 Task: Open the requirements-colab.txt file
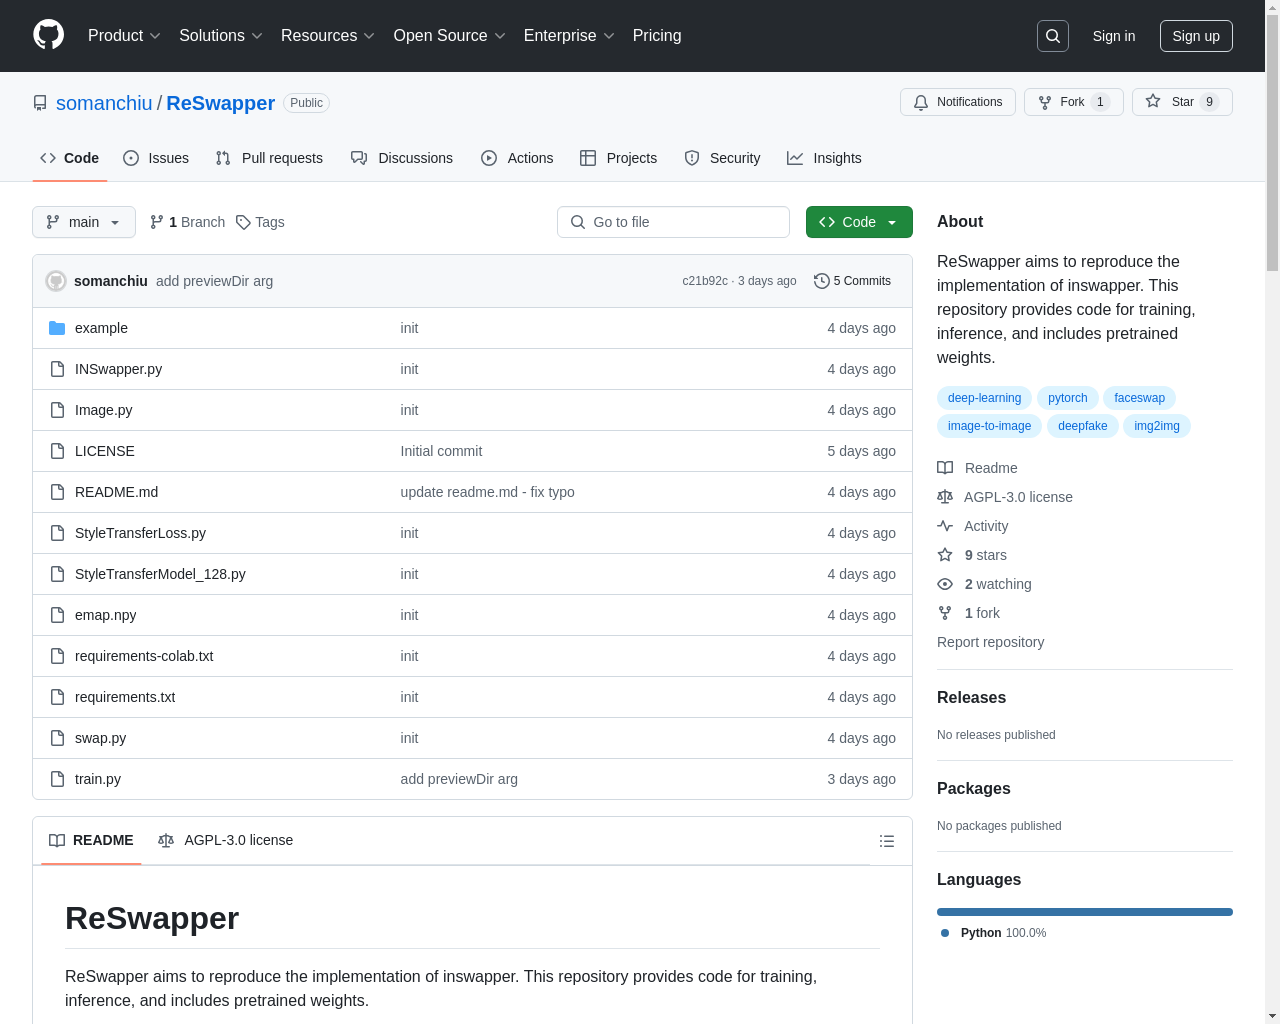pos(144,656)
